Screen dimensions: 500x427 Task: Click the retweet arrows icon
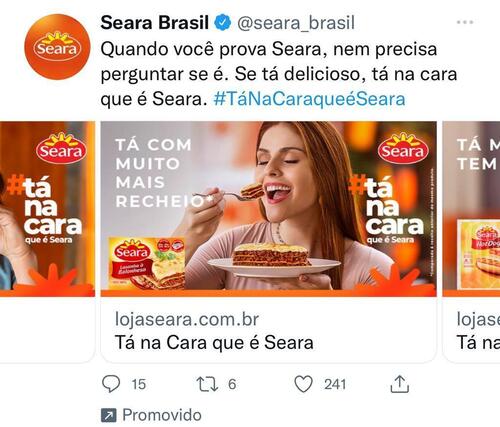(x=207, y=384)
